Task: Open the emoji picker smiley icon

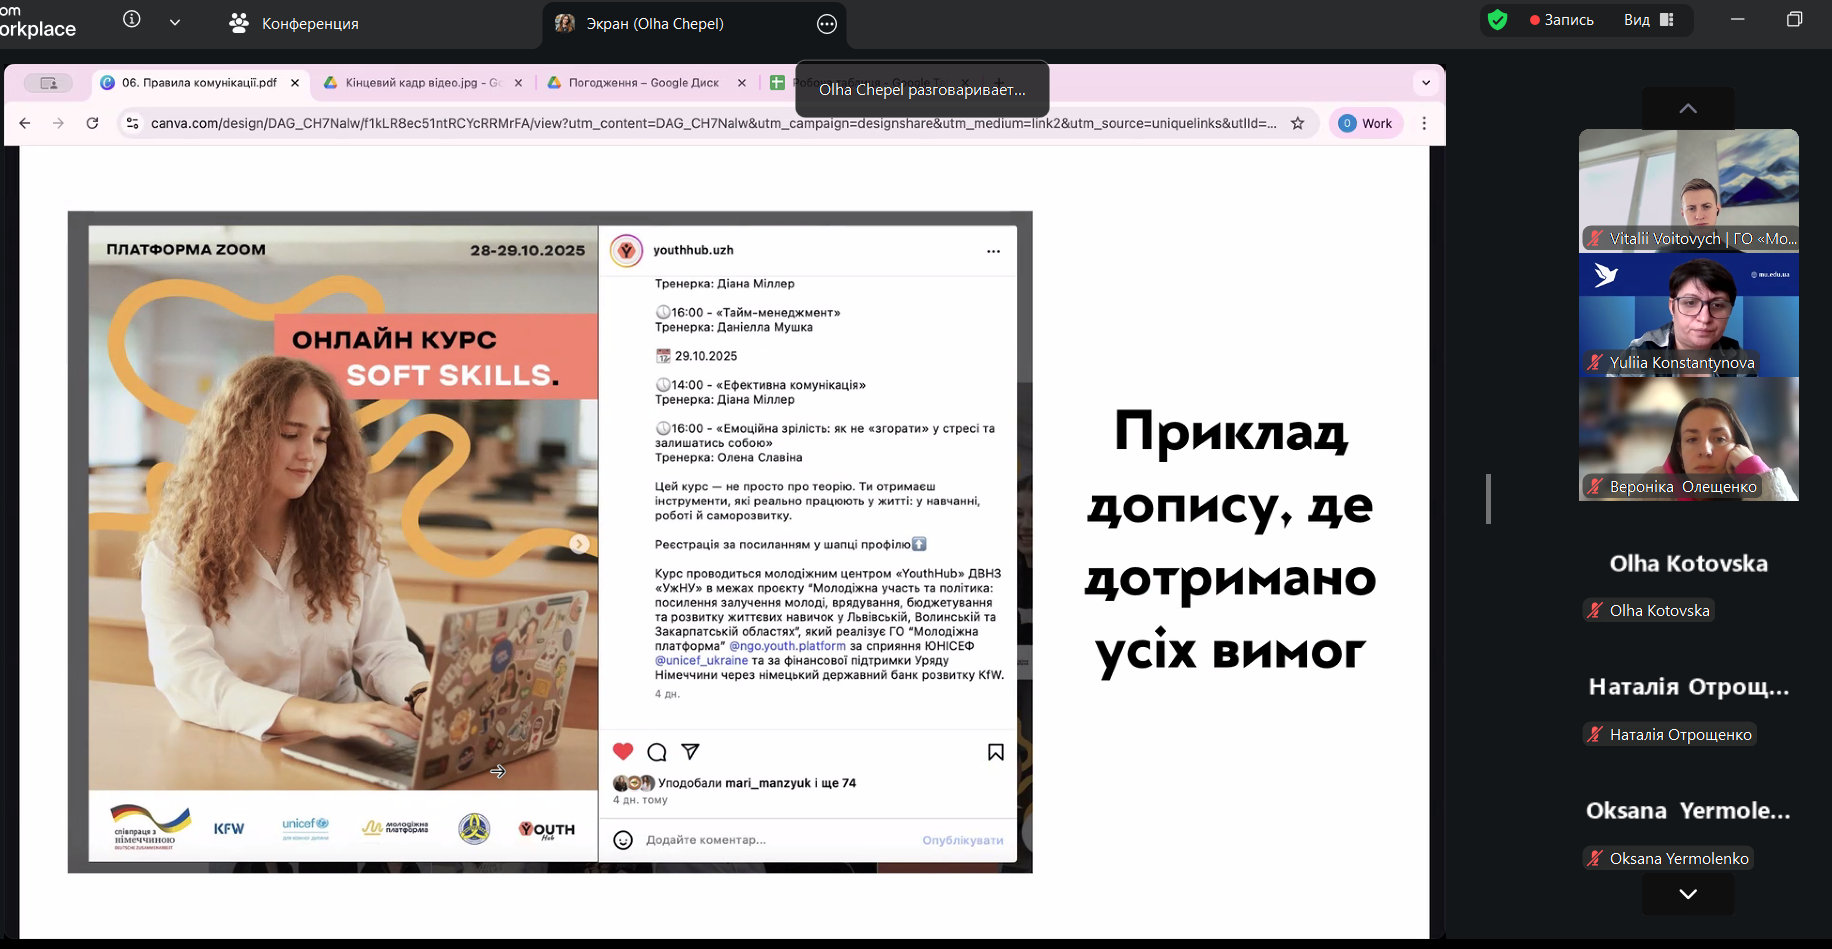Action: tap(623, 840)
